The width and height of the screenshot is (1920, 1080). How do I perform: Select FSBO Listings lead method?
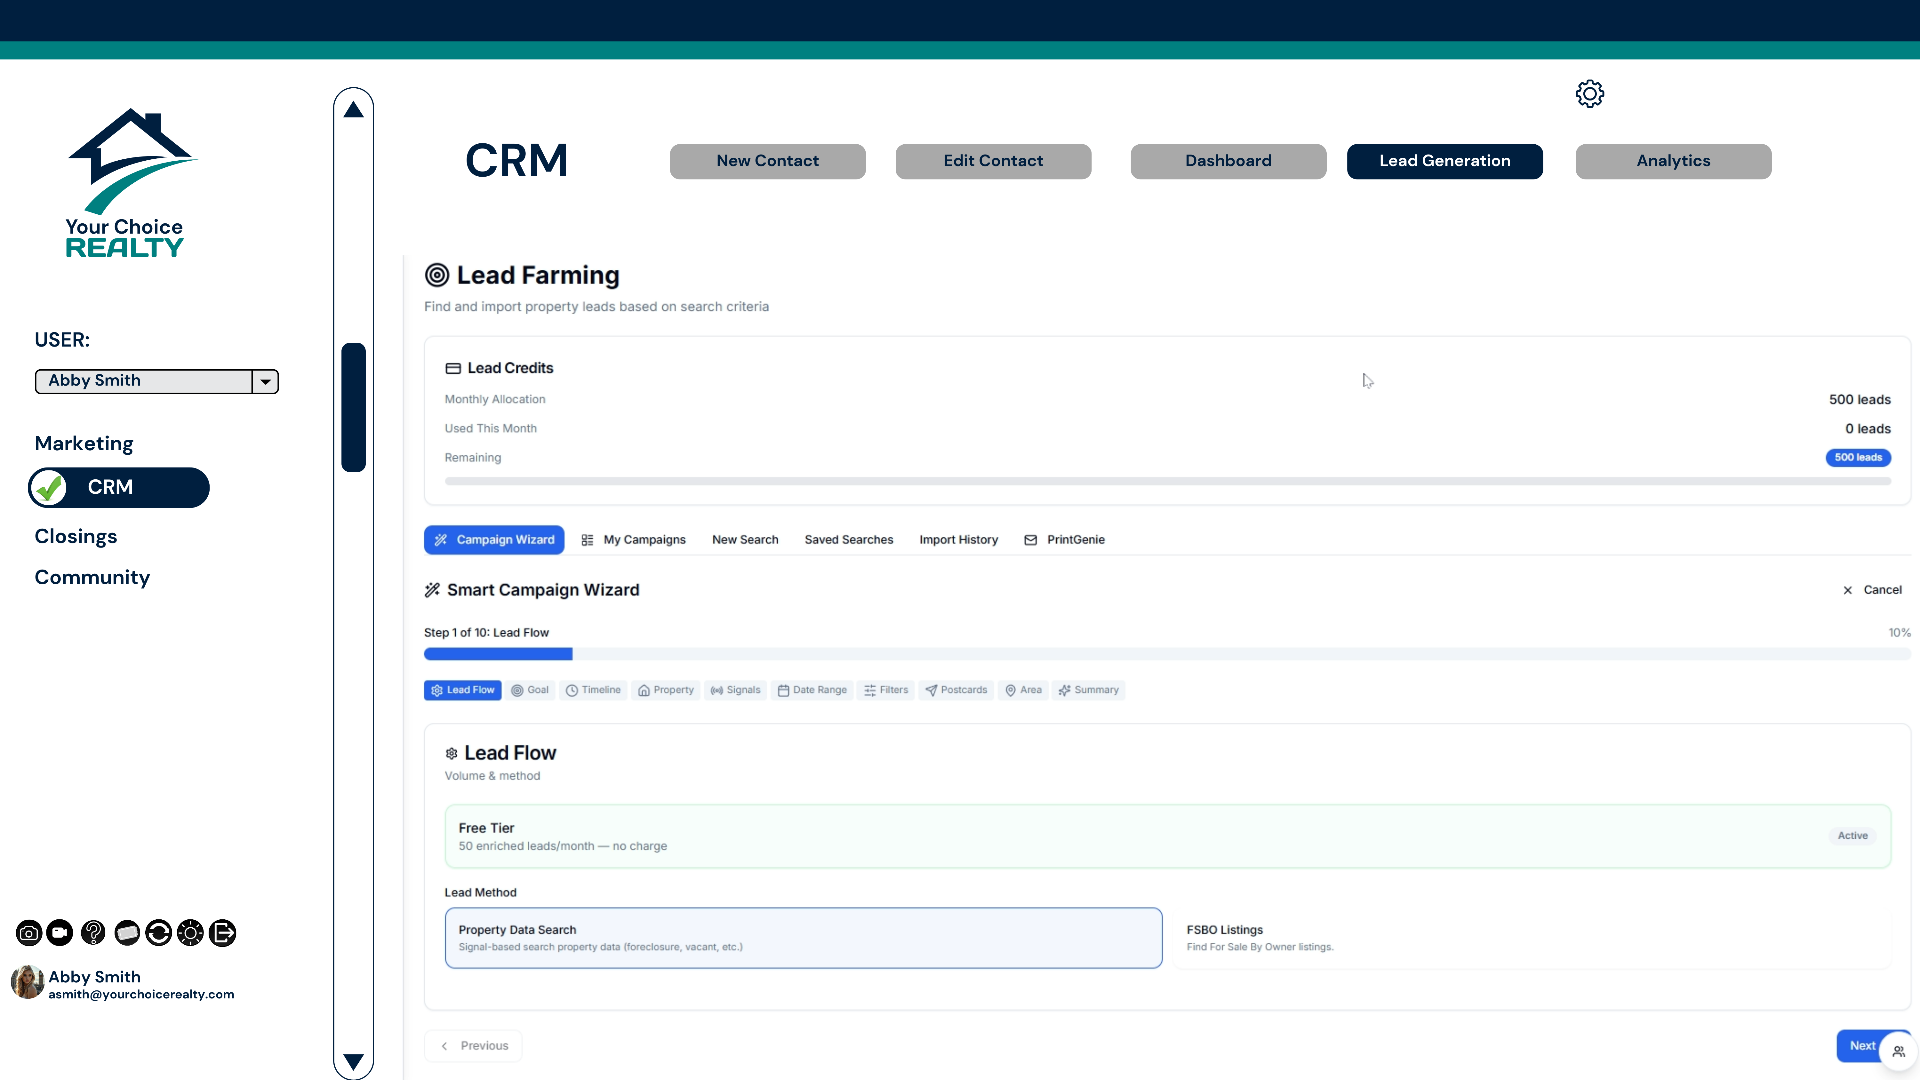(1531, 938)
